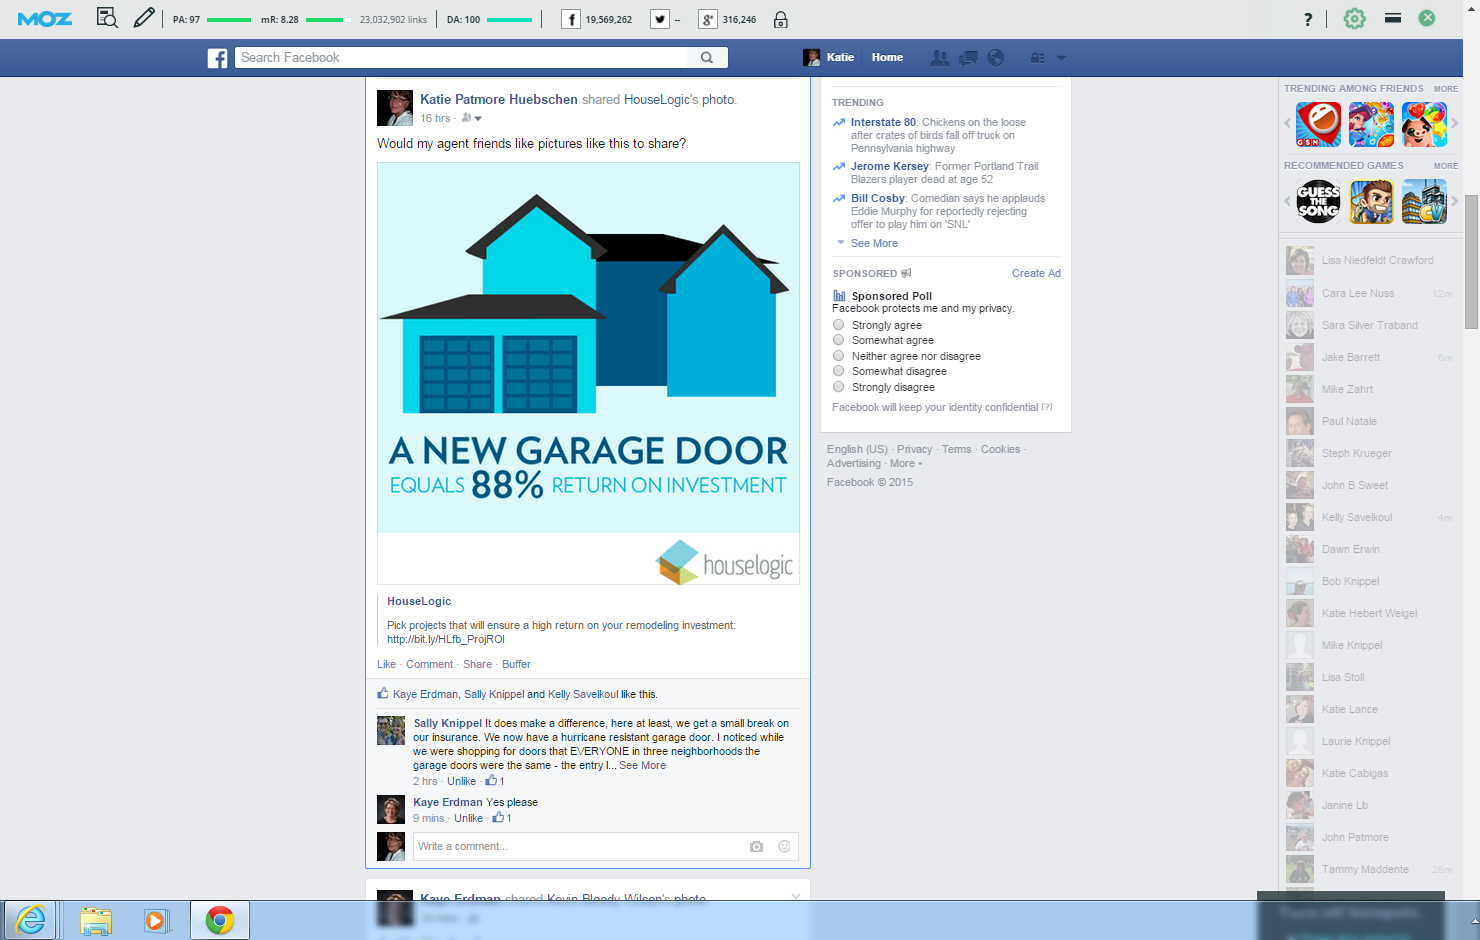
Task: Open Facebook messages icon
Action: pos(968,58)
